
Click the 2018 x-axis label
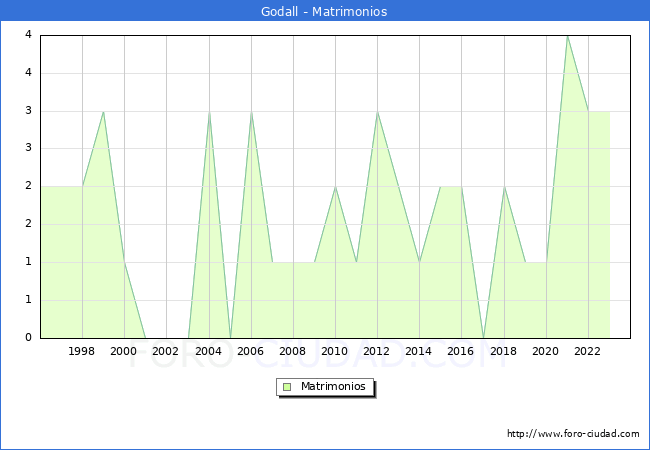pos(503,351)
